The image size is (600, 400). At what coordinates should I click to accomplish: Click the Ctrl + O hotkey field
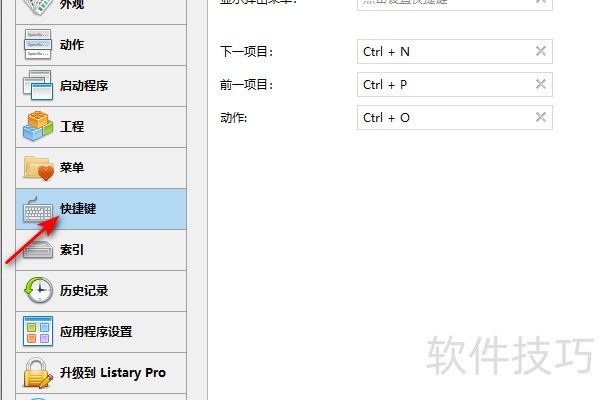[455, 117]
